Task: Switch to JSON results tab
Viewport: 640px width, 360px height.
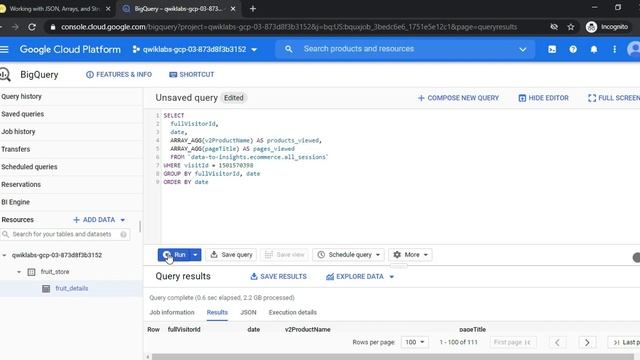Action: click(248, 313)
